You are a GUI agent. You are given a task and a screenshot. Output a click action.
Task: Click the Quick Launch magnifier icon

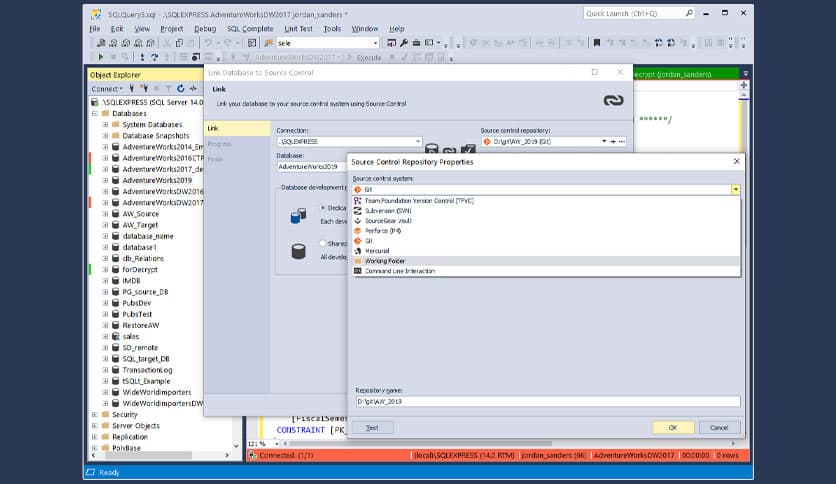point(689,13)
